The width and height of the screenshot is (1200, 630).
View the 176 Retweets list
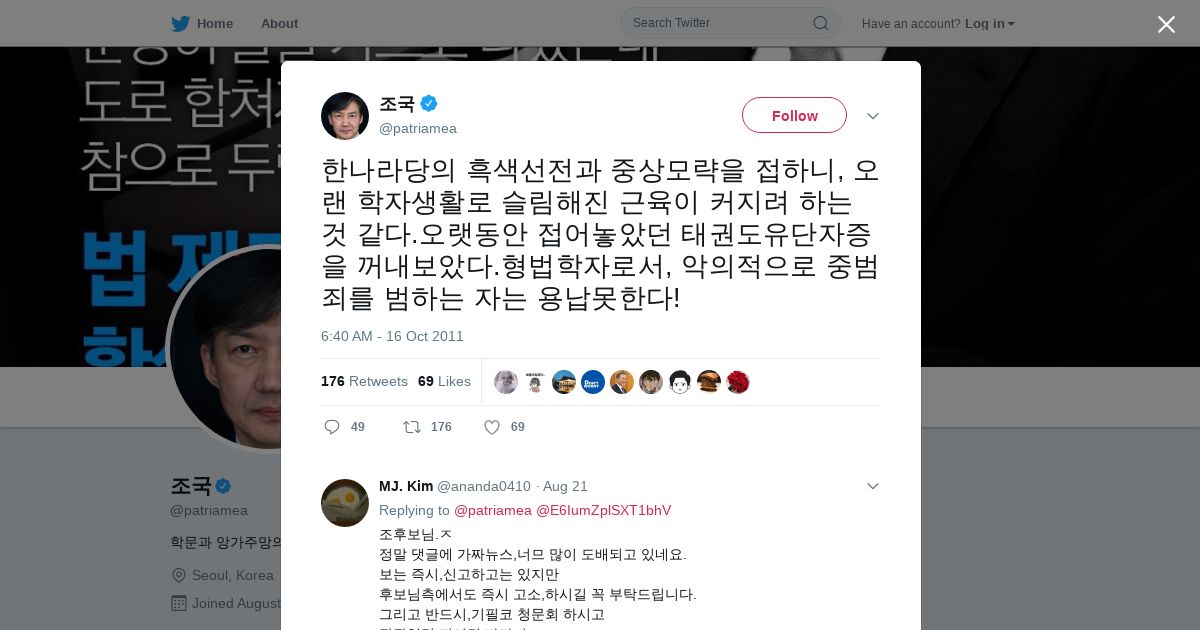click(364, 382)
